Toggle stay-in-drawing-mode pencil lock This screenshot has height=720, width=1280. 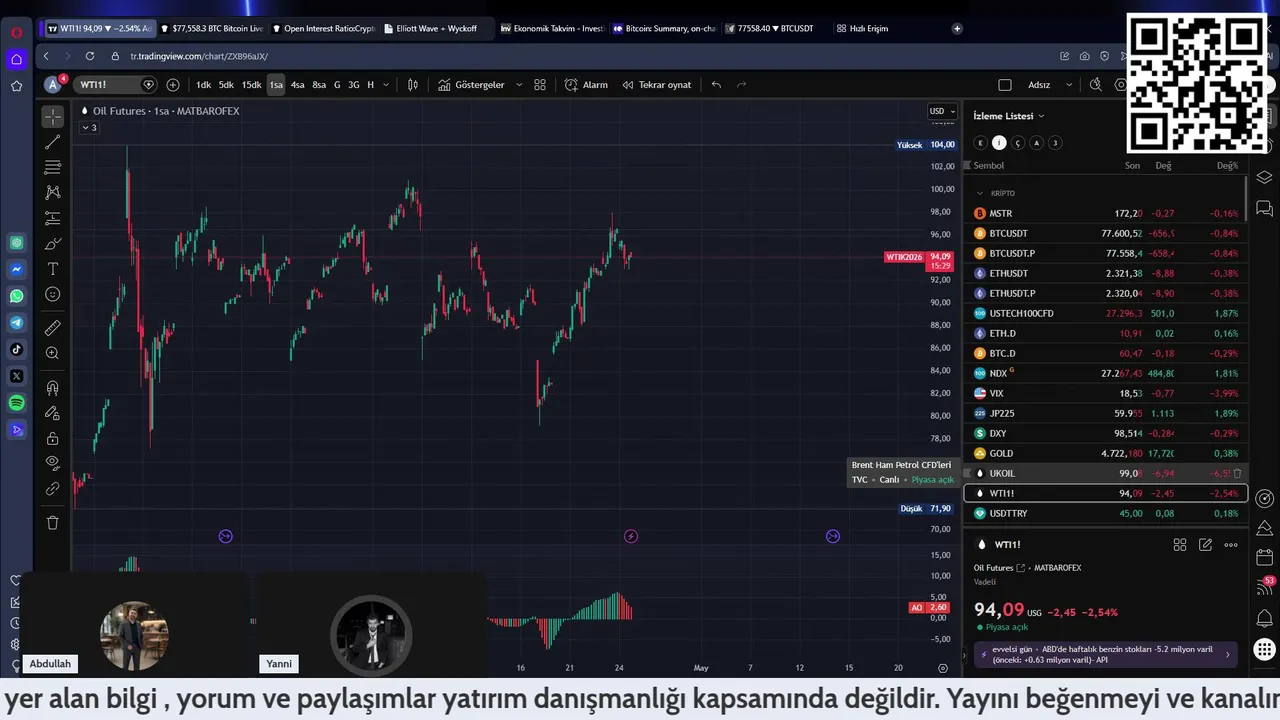pyautogui.click(x=53, y=413)
